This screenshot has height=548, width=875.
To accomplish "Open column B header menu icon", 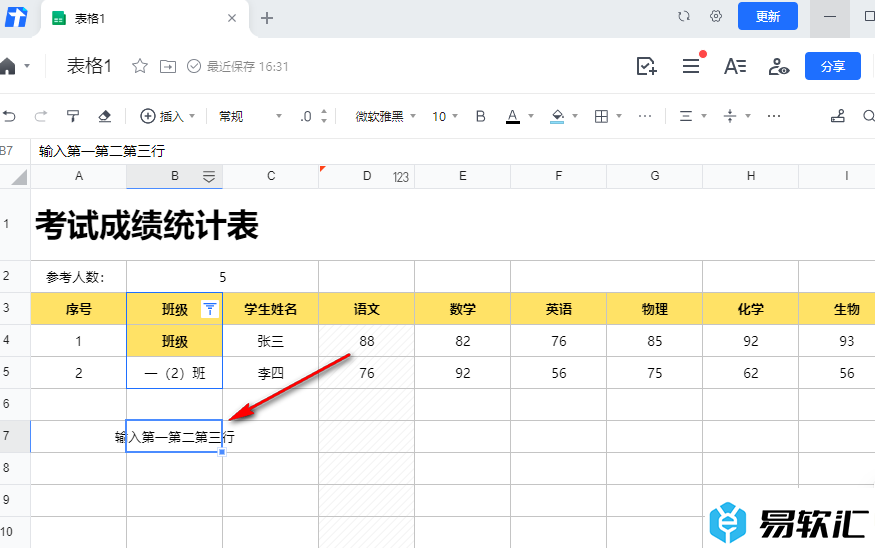I will click(209, 177).
